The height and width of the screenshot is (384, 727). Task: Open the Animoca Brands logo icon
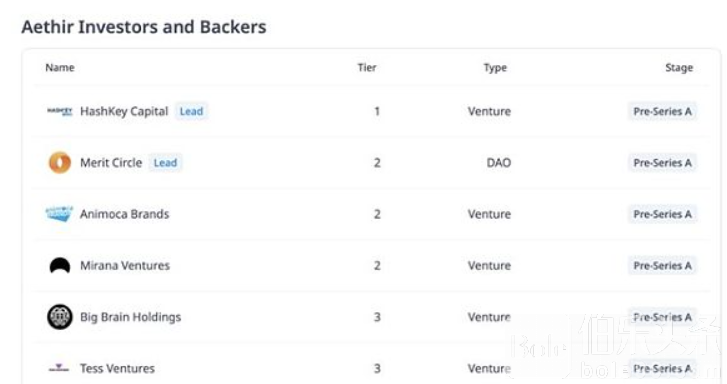click(x=60, y=214)
